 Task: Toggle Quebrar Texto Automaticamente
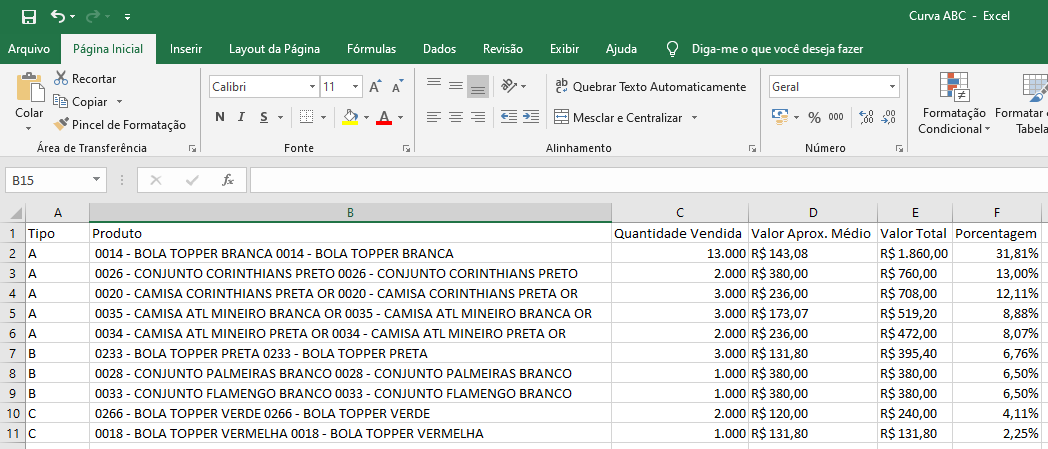coord(650,87)
